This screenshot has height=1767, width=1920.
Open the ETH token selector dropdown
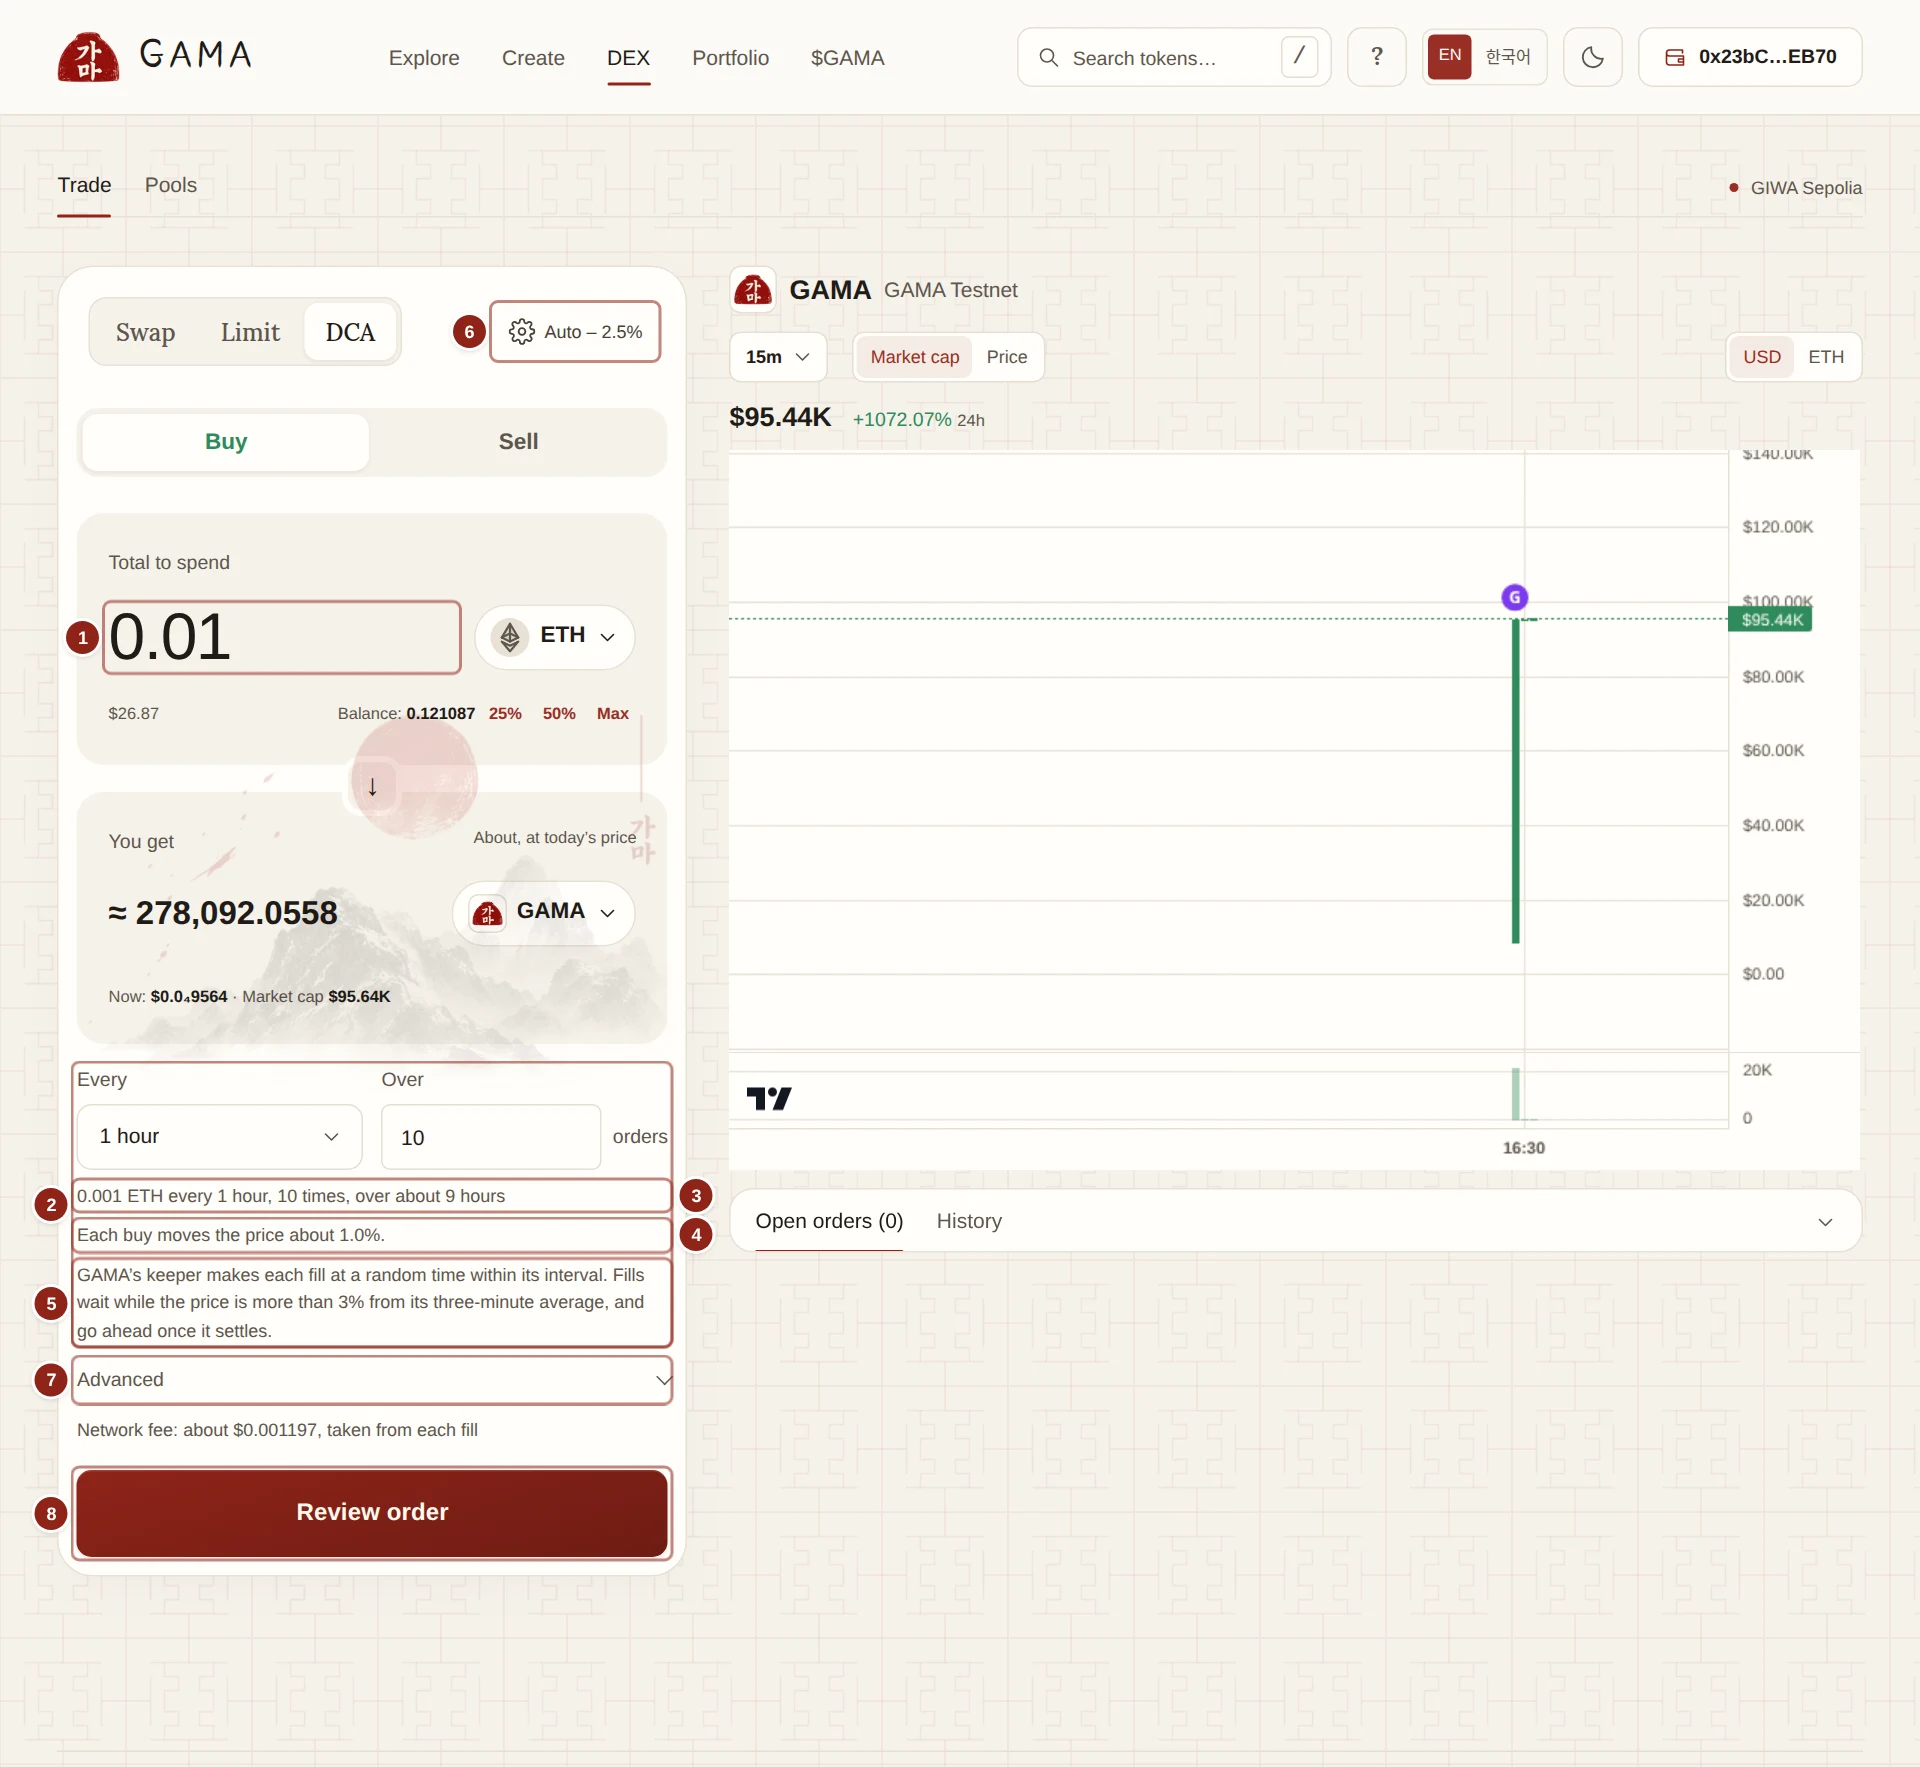(x=555, y=637)
